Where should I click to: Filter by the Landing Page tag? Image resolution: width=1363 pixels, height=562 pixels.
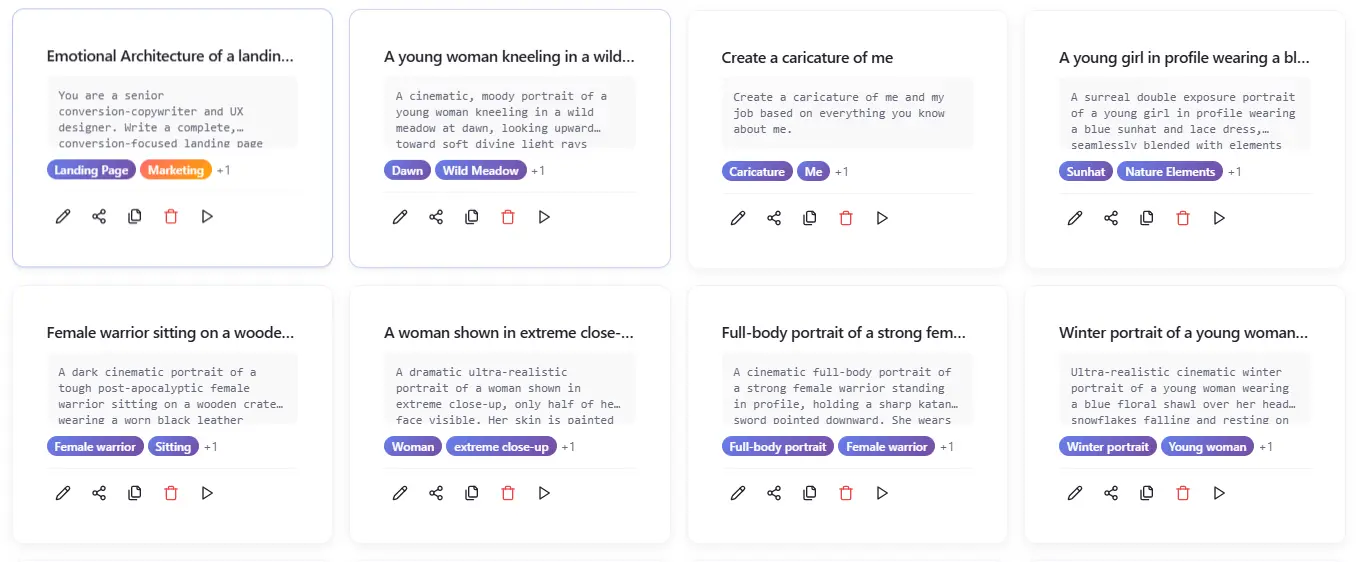(x=91, y=170)
